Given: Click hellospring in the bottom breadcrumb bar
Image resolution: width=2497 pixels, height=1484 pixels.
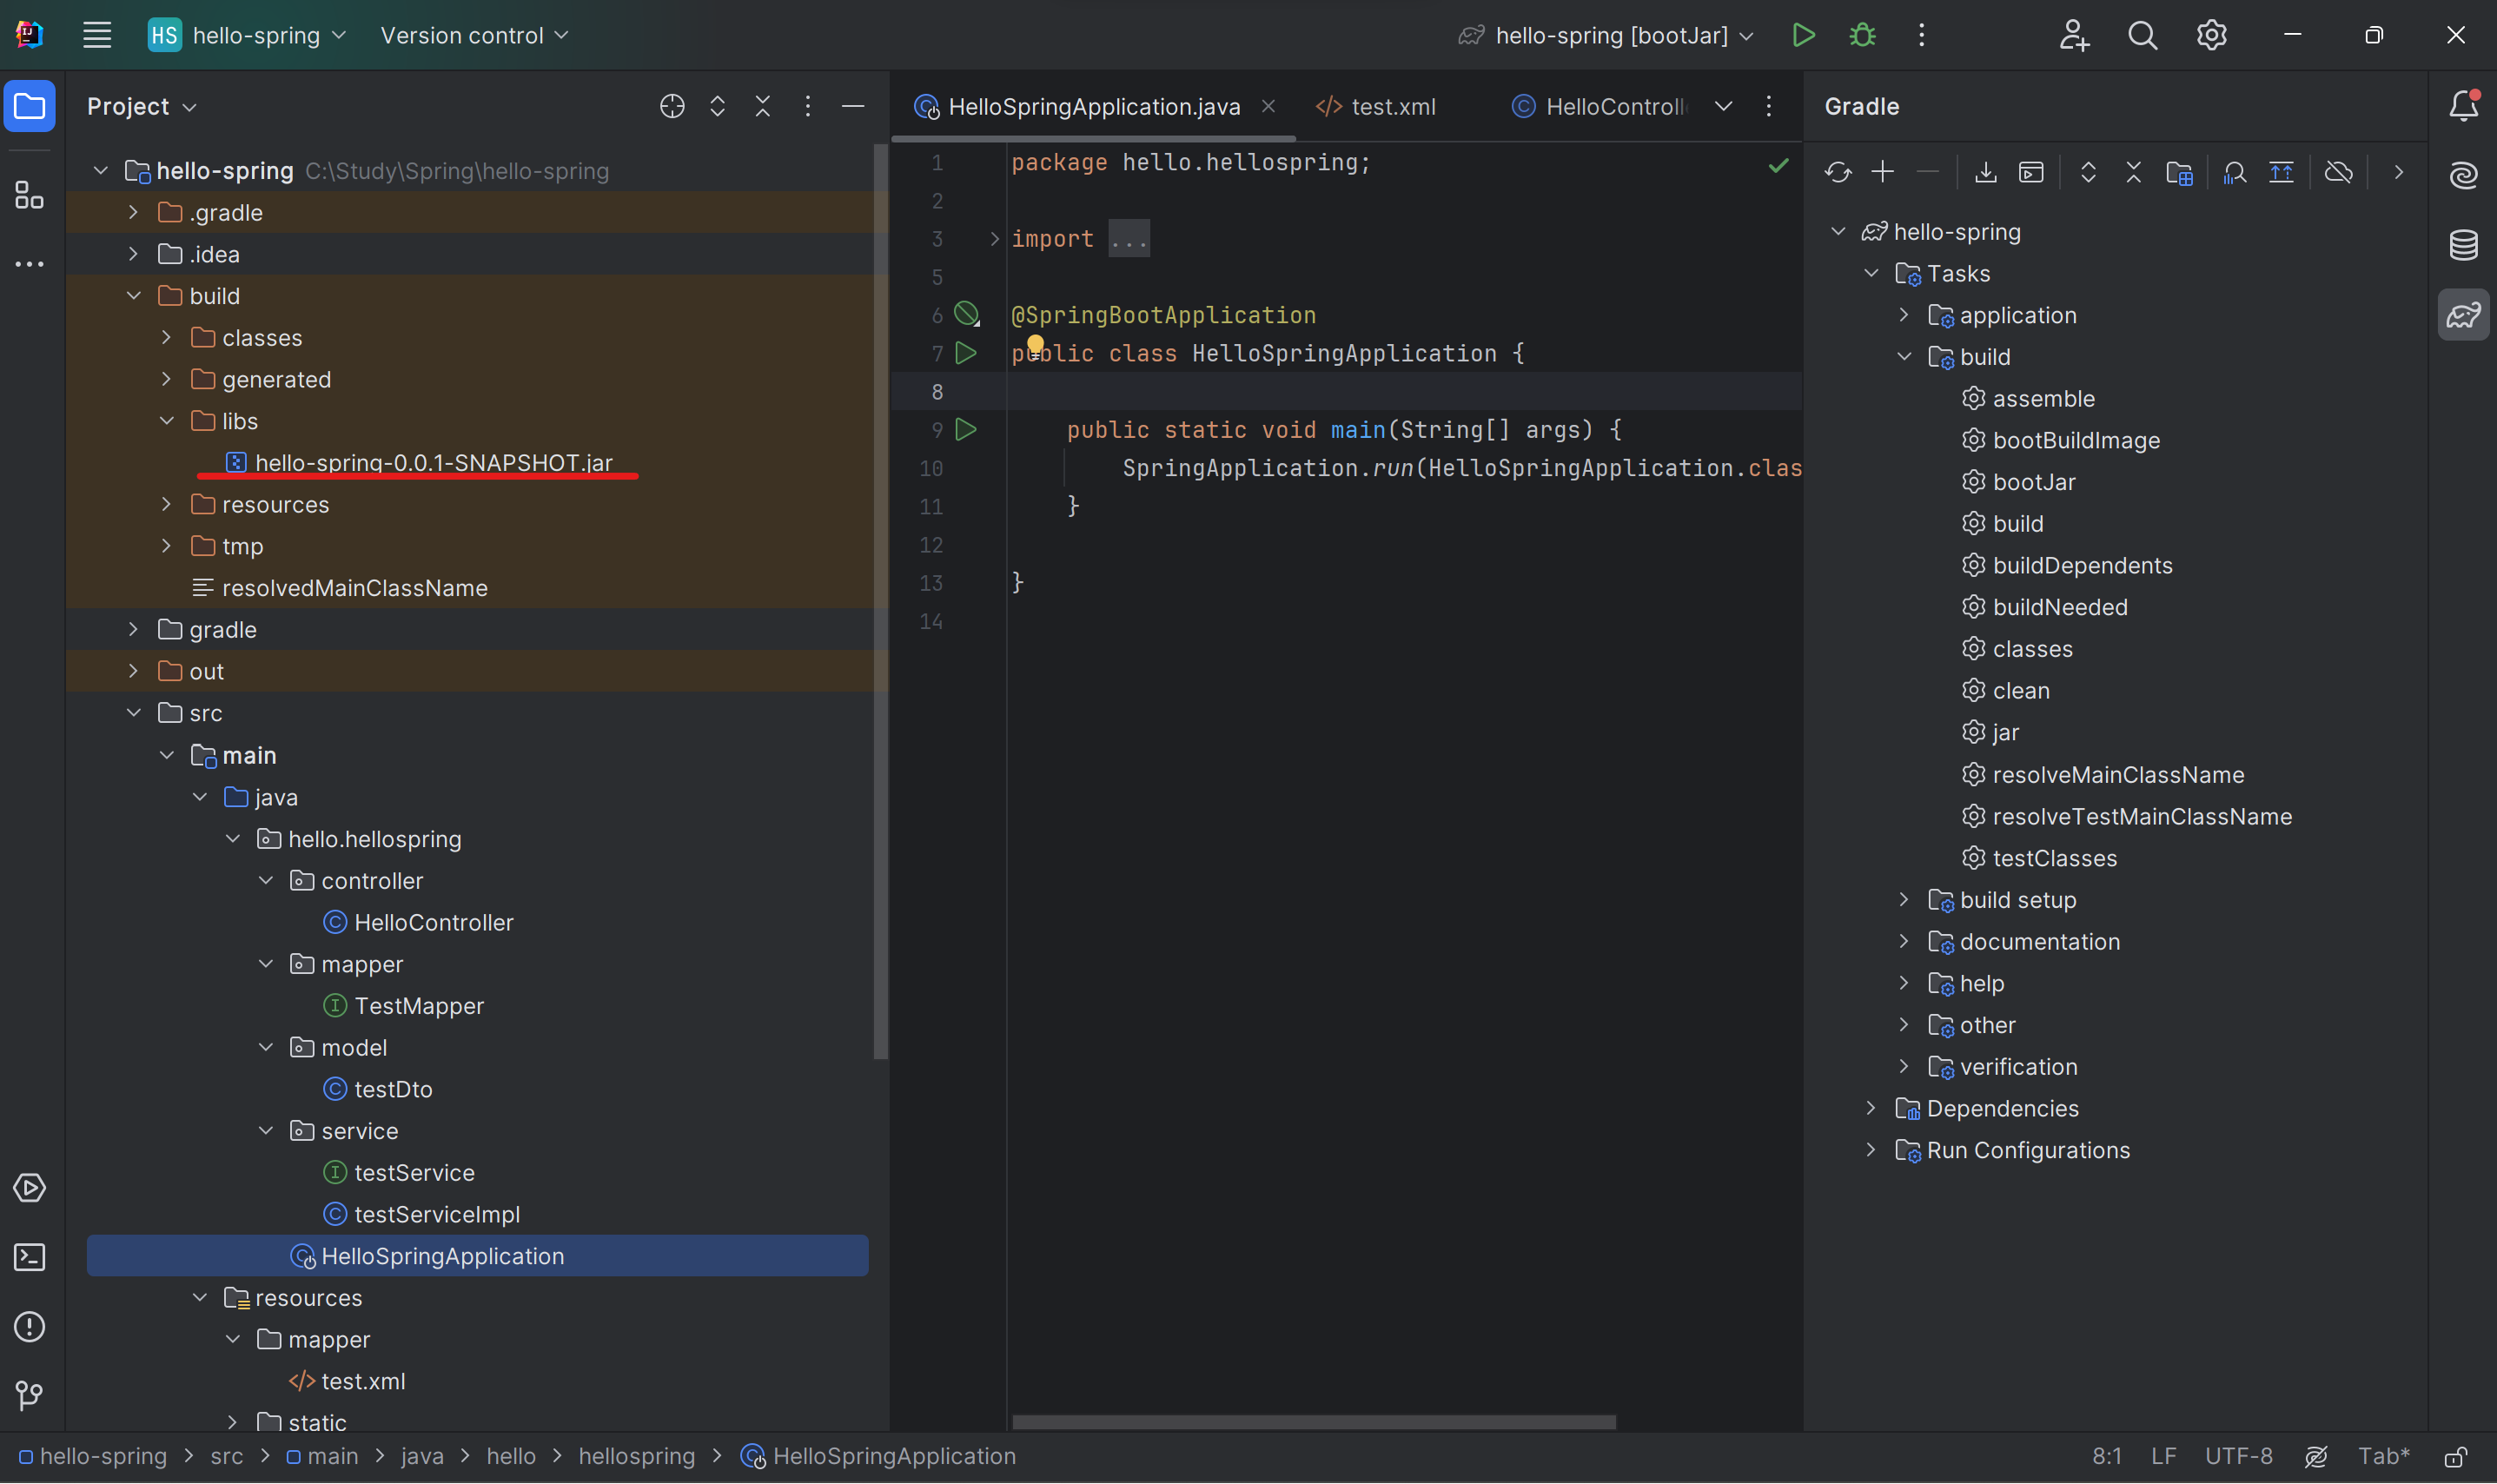Looking at the screenshot, I should 636,1456.
